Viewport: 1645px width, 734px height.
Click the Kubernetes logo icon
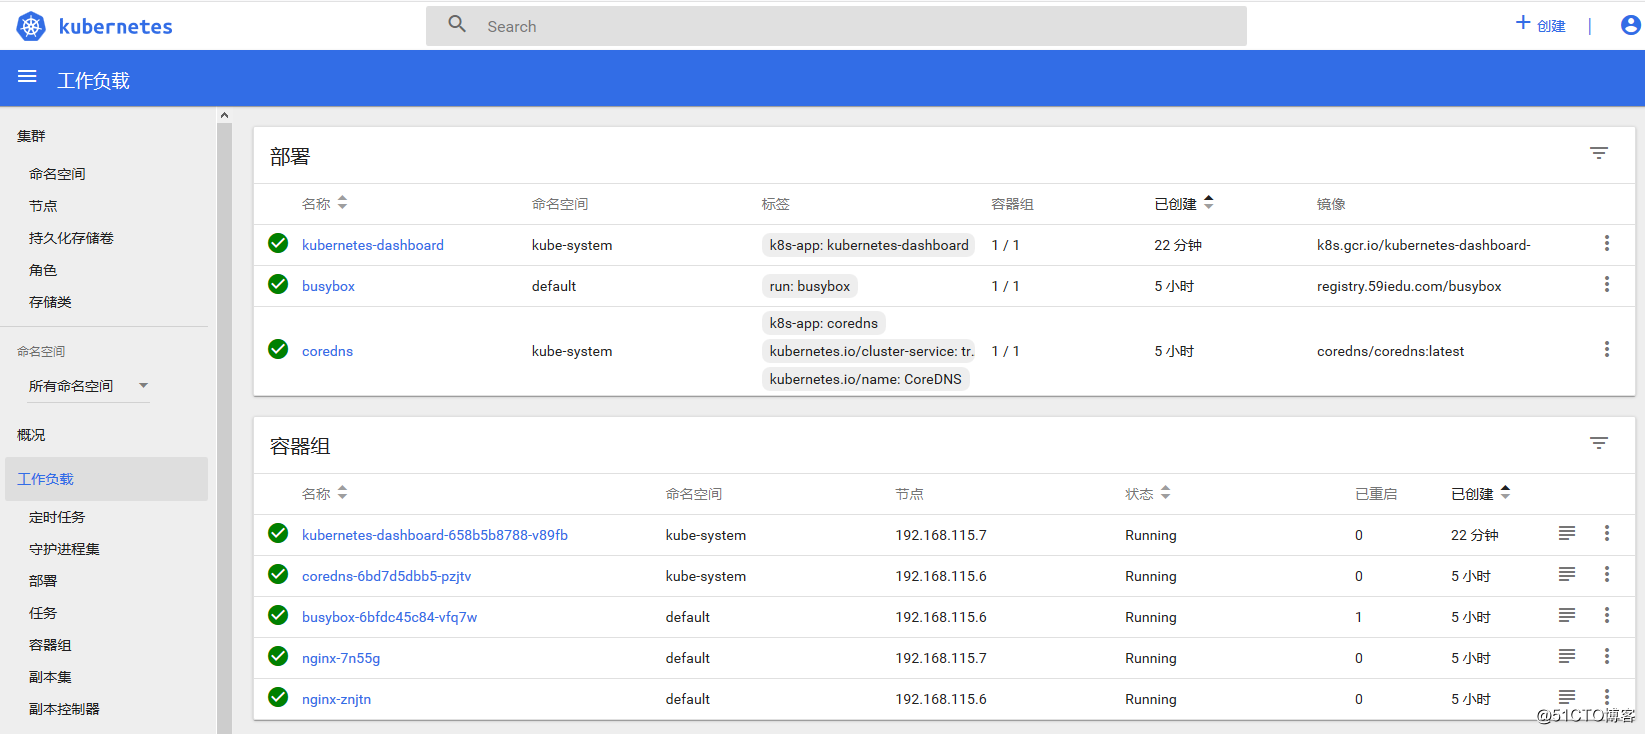[31, 26]
